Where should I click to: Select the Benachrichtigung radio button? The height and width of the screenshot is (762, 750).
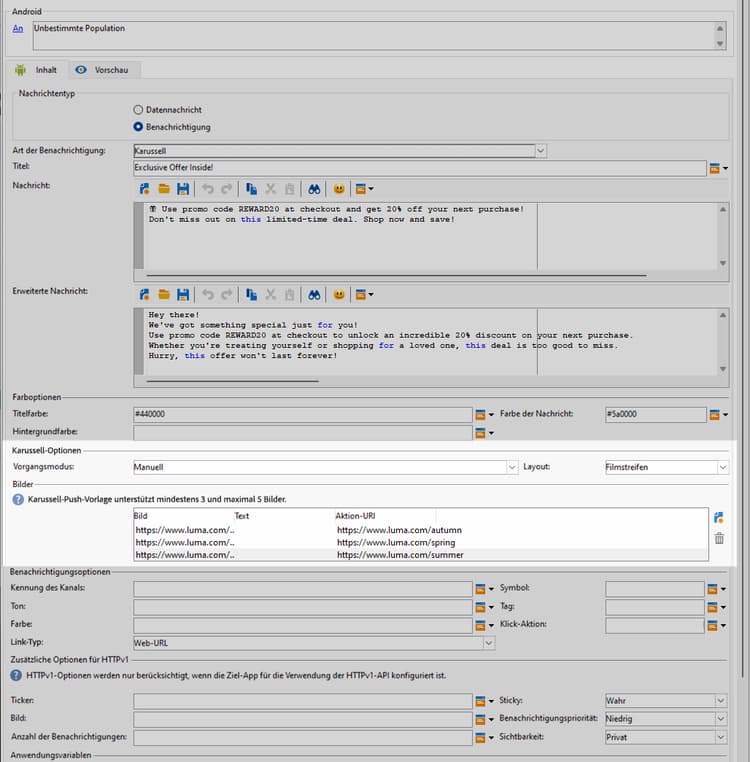tap(138, 127)
